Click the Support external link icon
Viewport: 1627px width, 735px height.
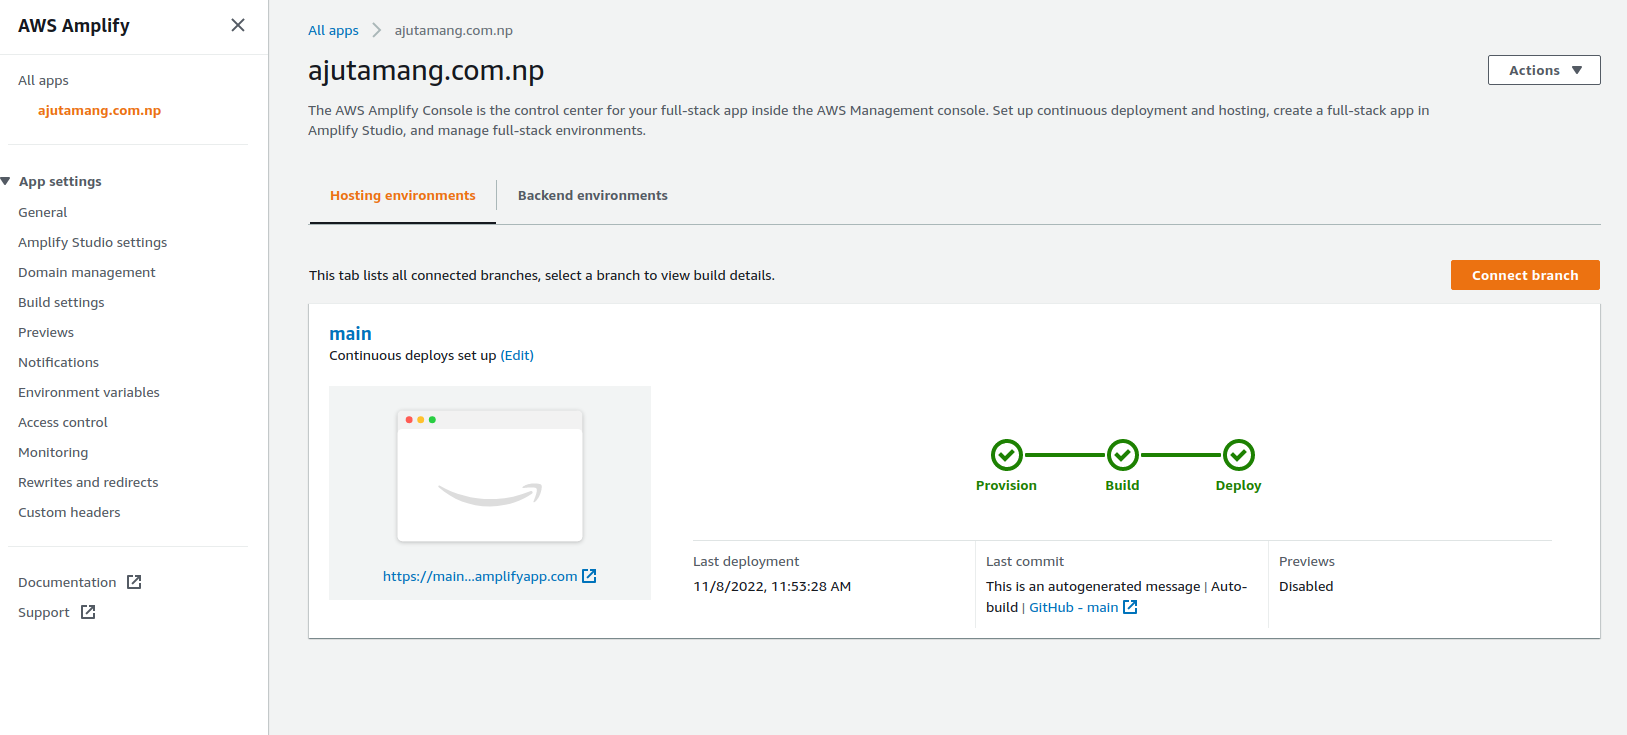click(88, 612)
